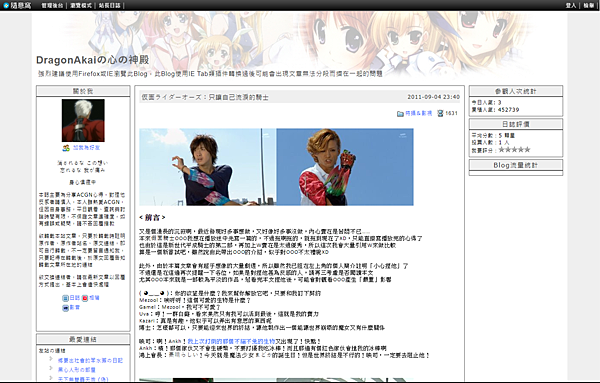Open the 日誌 link under the profile
The image size is (600, 383).
[75, 298]
